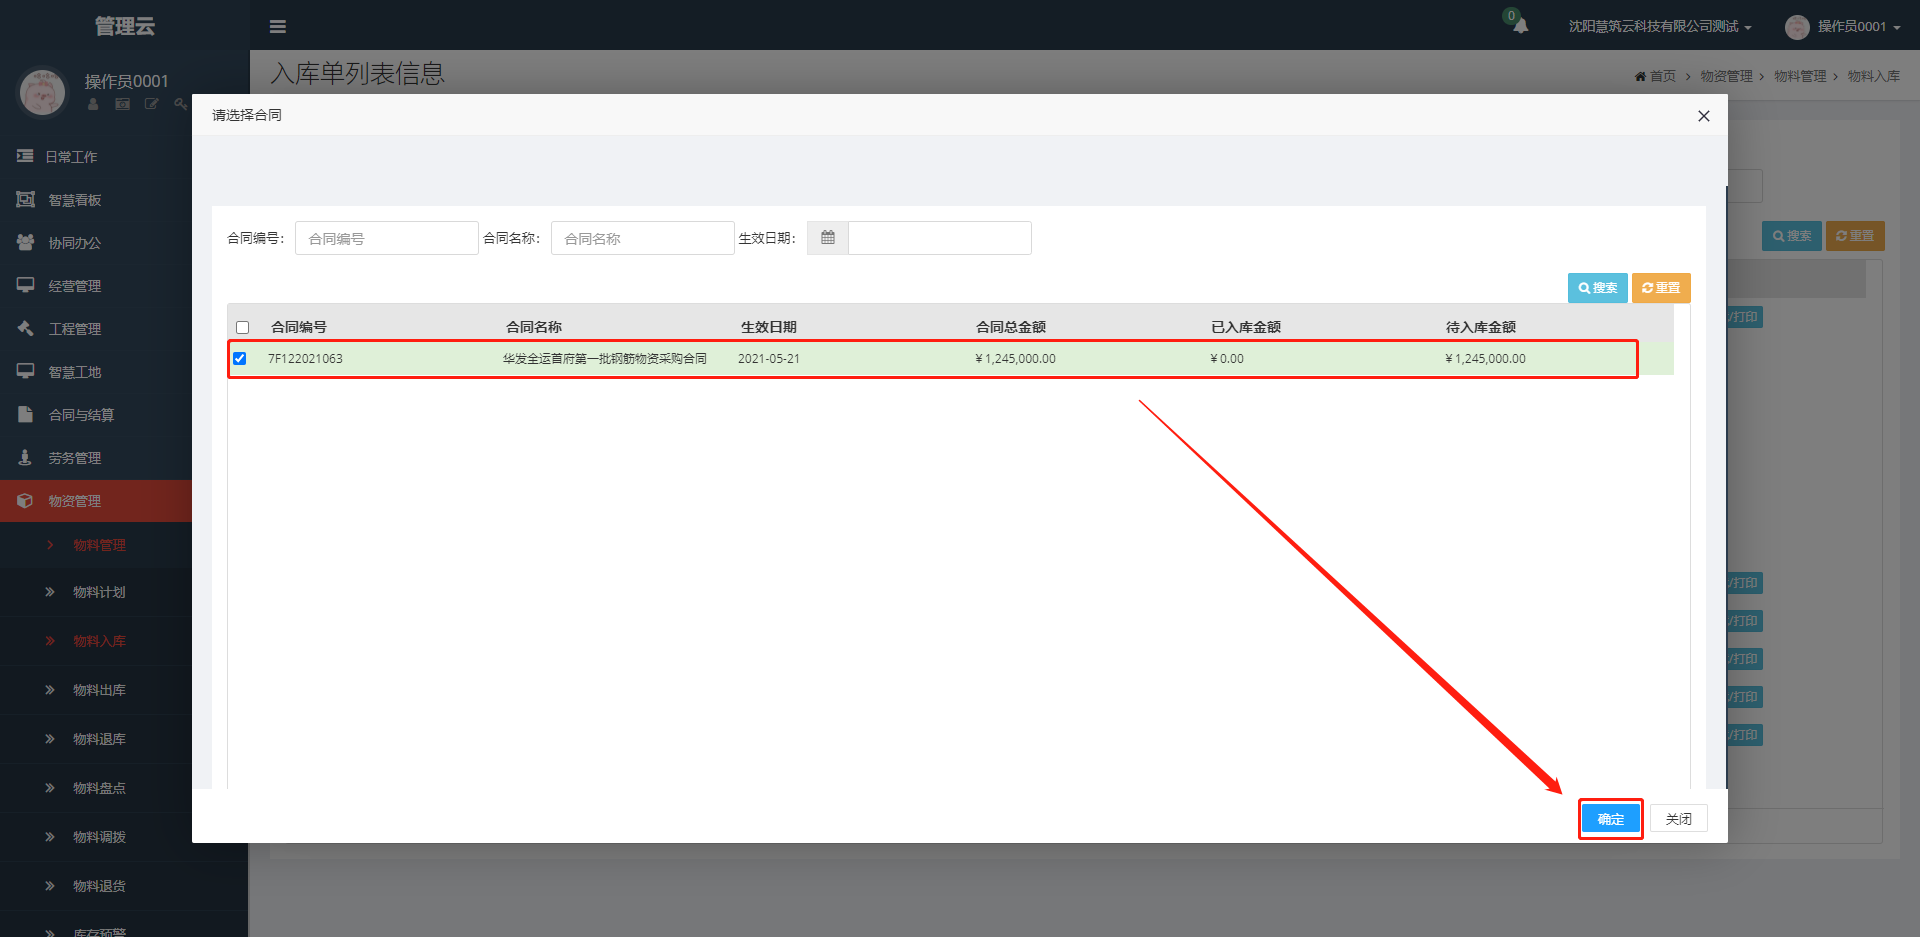Open the 协同办公 menu
This screenshot has height=937, width=1920.
point(75,243)
